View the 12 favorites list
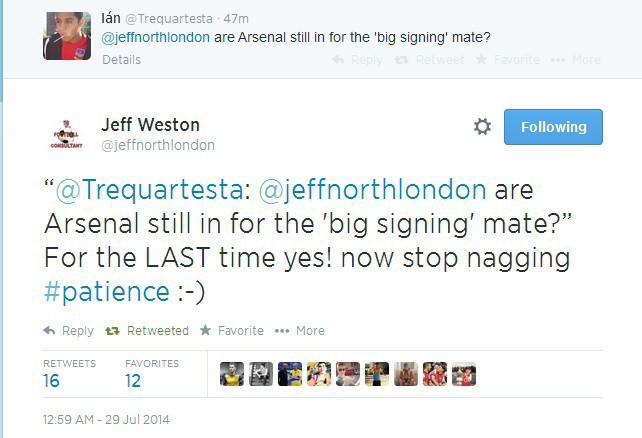 [133, 381]
